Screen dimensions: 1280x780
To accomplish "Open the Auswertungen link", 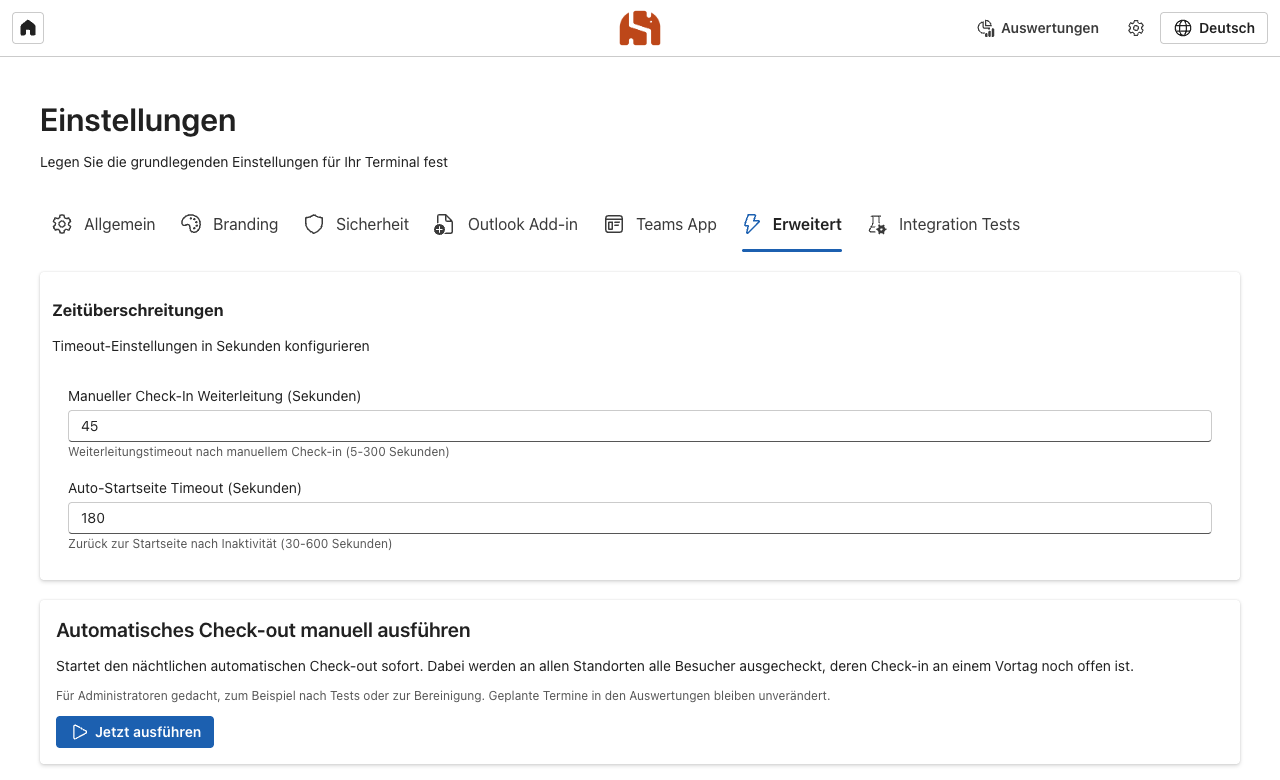I will 1038,28.
